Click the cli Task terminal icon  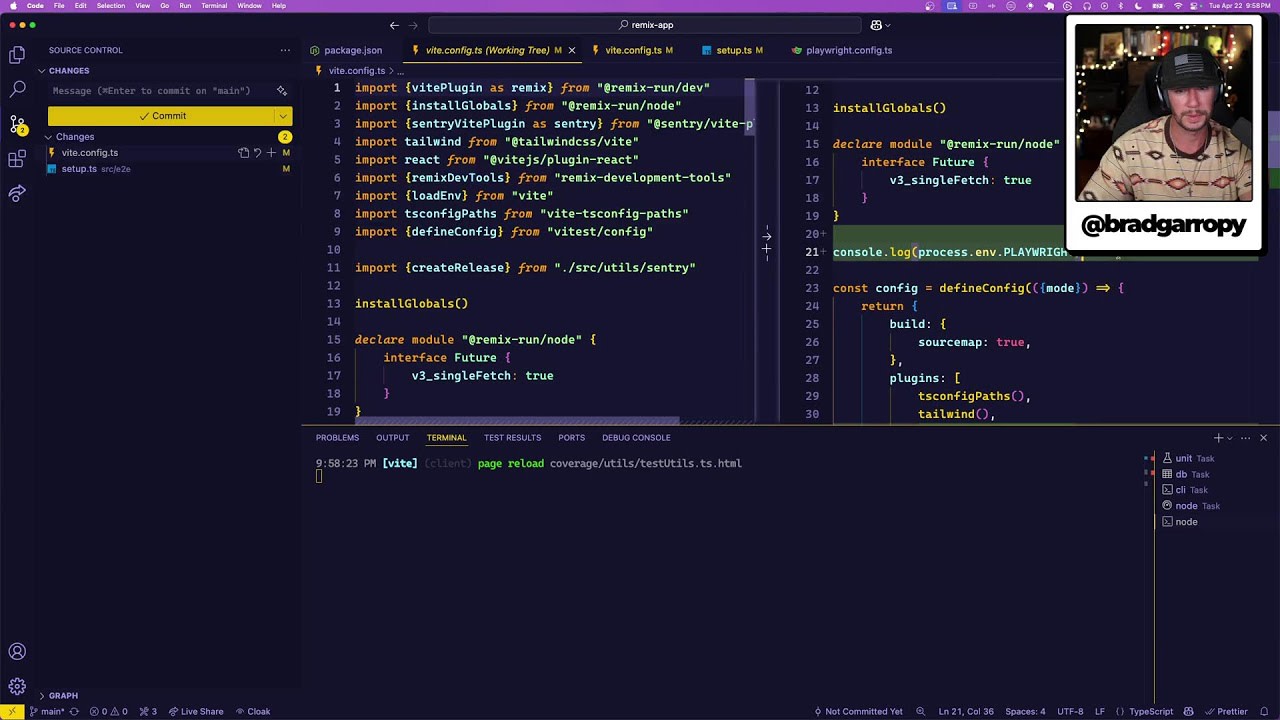1167,490
